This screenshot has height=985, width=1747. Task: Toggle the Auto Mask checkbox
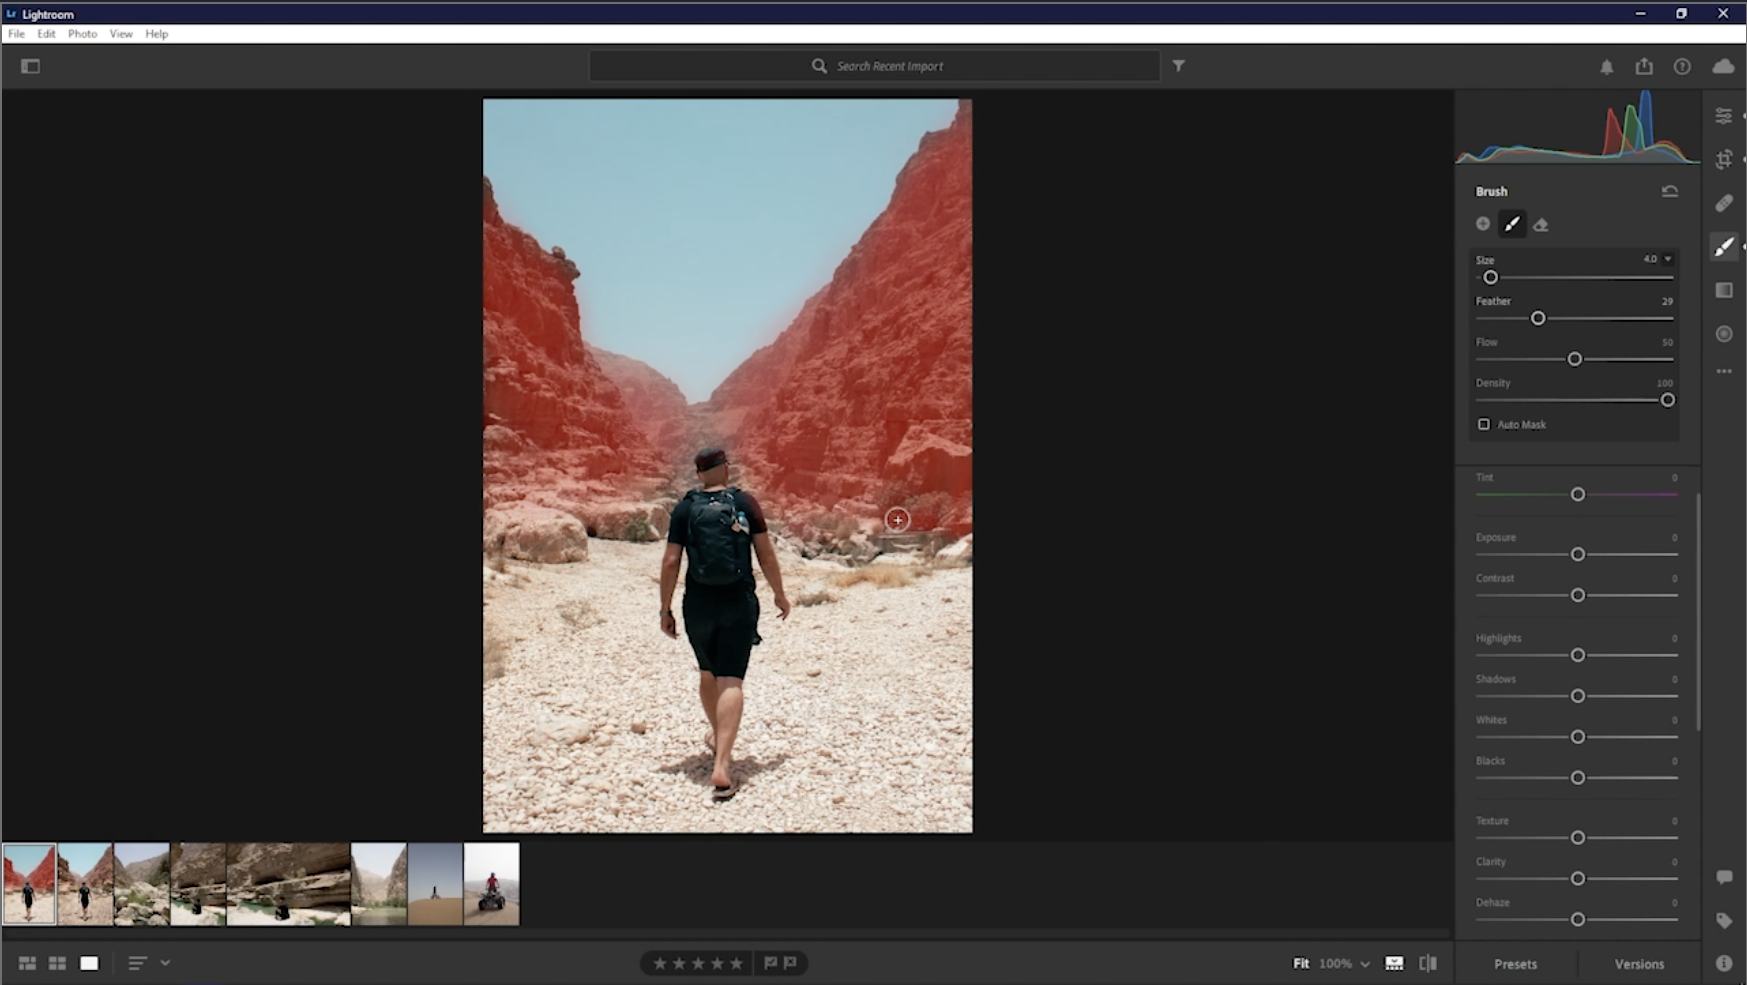pos(1484,424)
